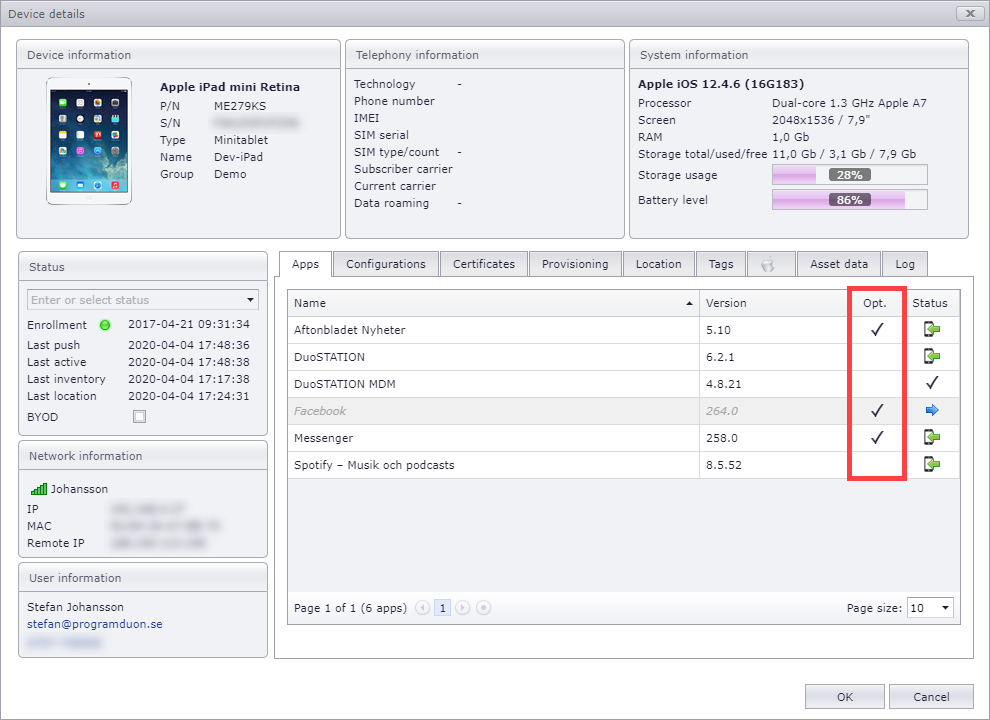Click the device group value Demo
Viewport: 990px width, 720px height.
[x=230, y=174]
